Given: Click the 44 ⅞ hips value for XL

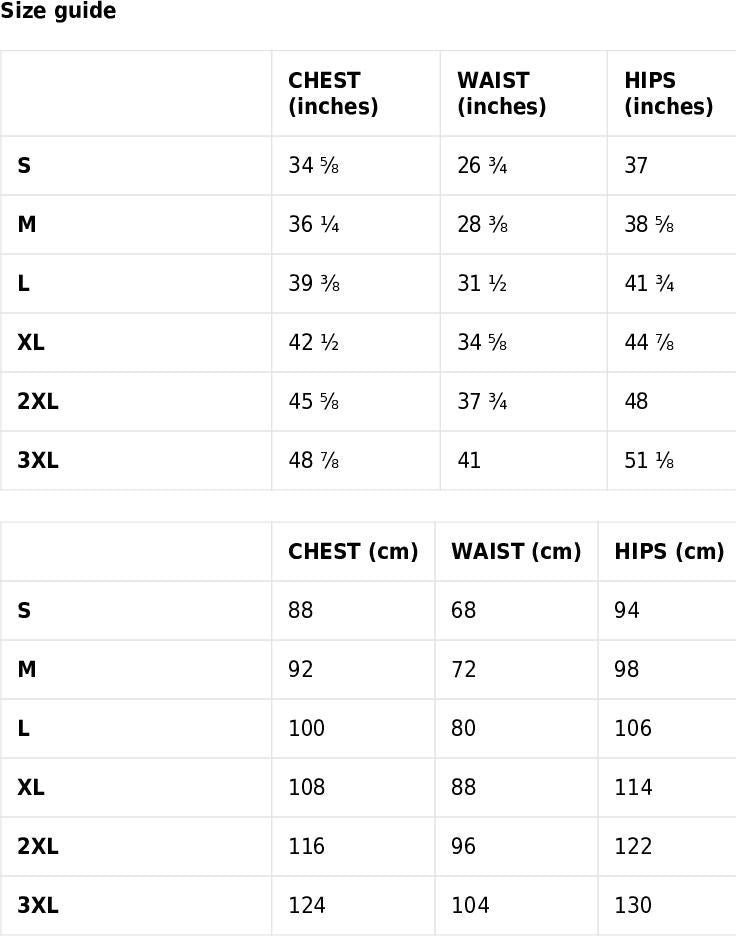Looking at the screenshot, I should (x=649, y=343).
